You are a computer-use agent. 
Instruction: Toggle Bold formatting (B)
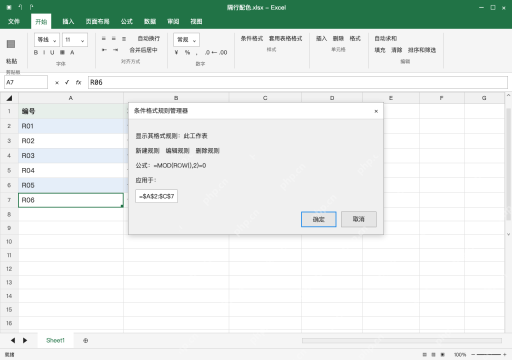[36, 52]
